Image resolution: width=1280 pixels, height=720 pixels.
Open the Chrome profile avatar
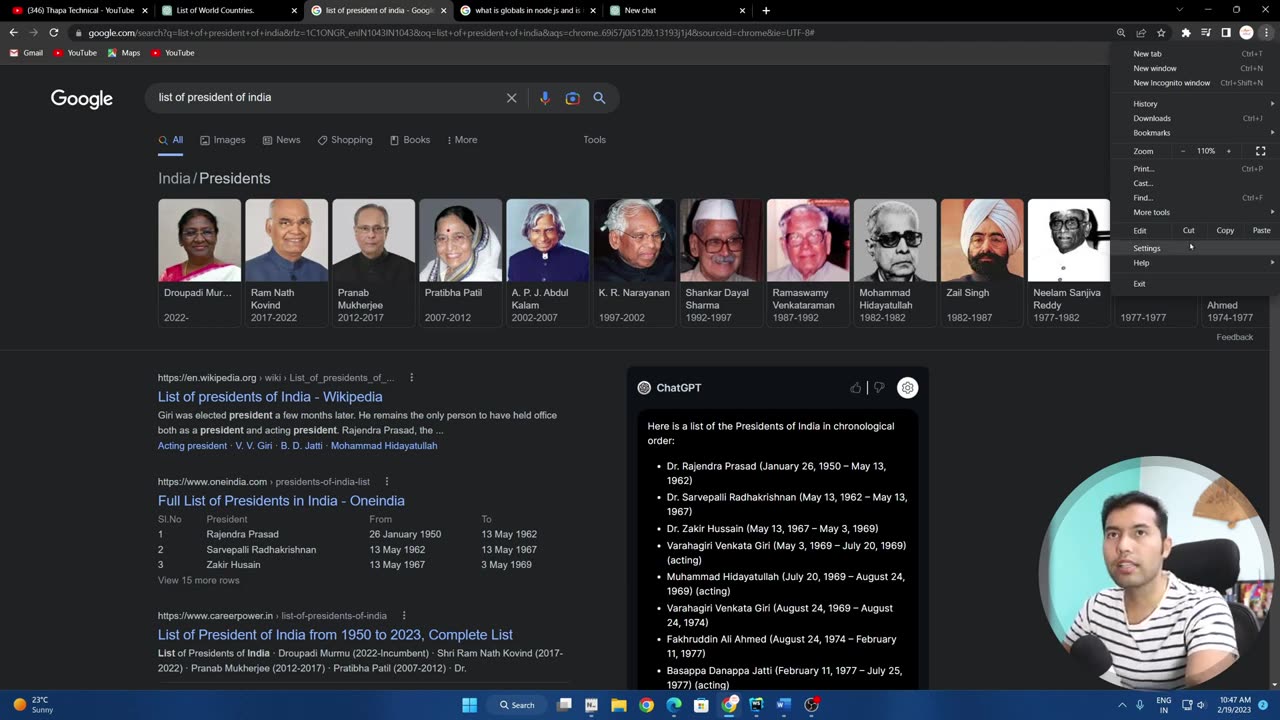pos(1246,32)
